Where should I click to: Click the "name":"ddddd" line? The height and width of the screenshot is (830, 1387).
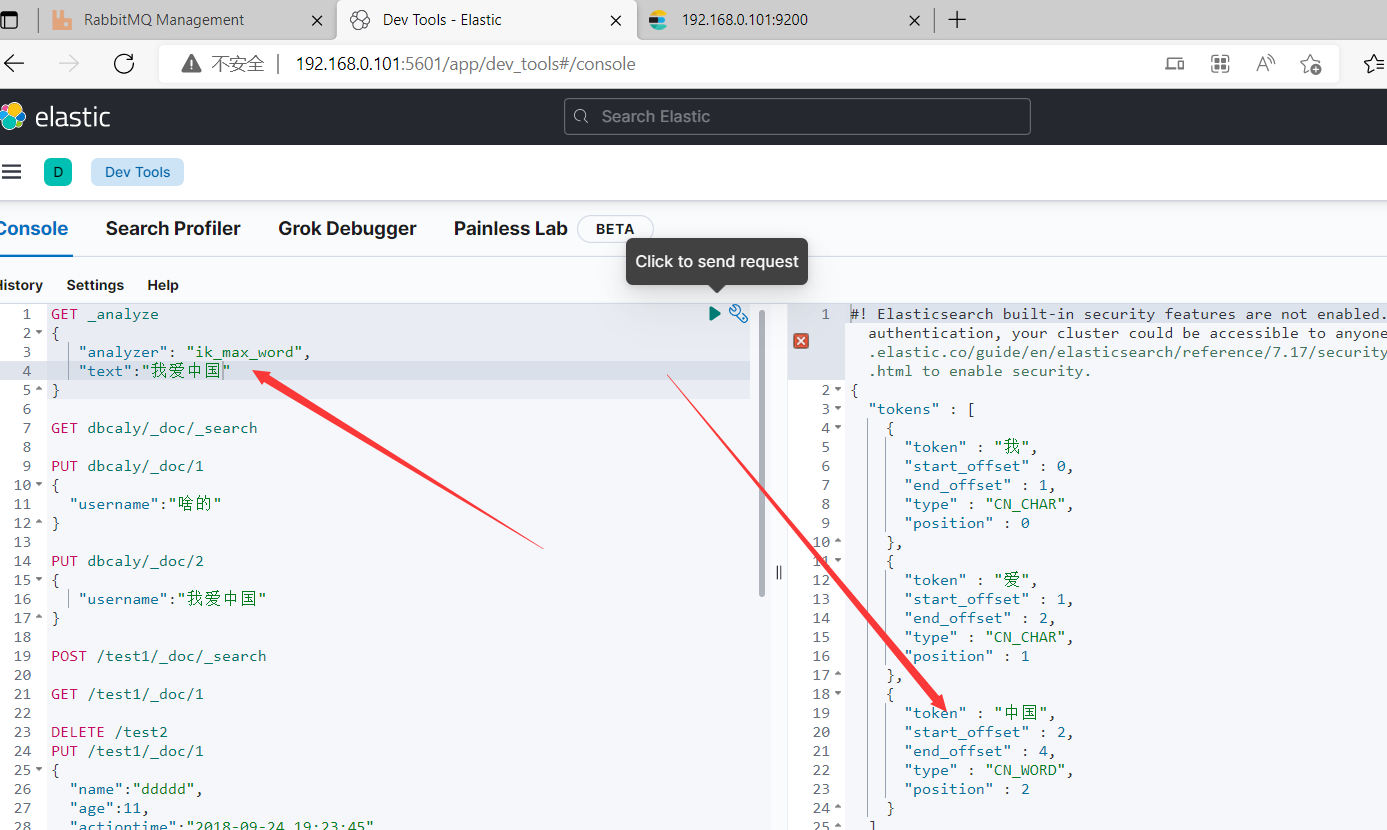136,789
